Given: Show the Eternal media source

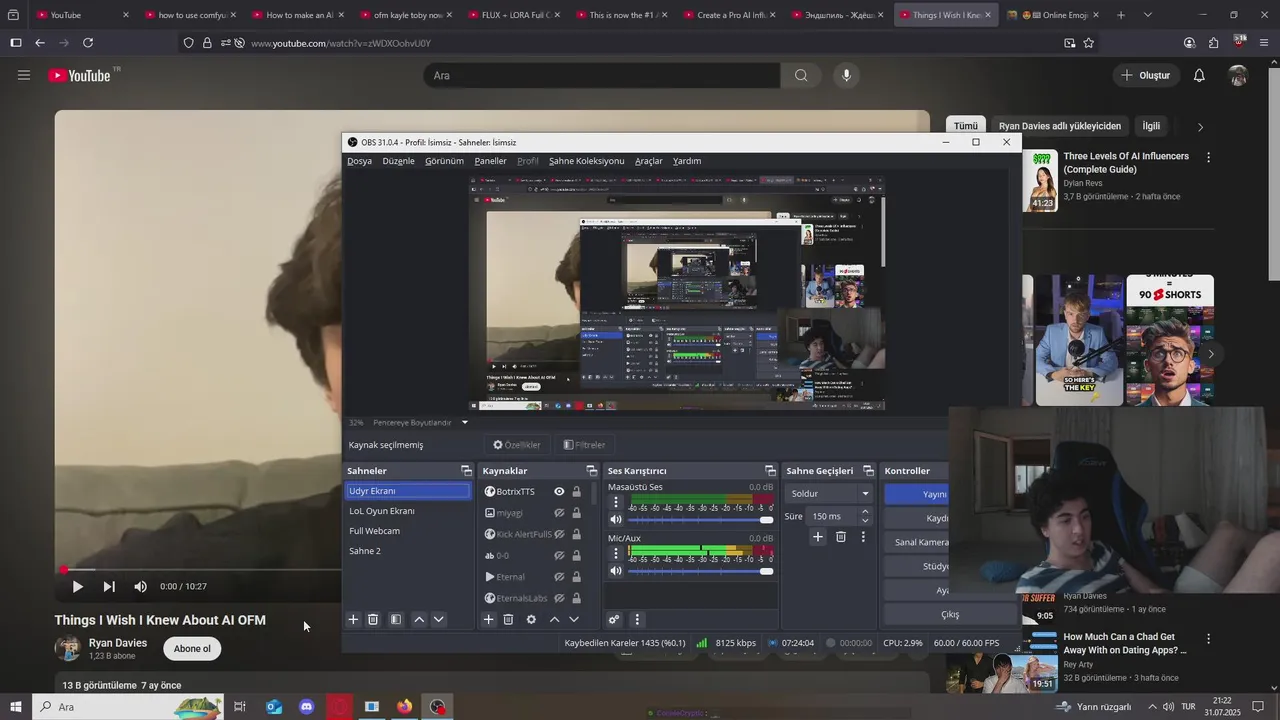Looking at the screenshot, I should (x=559, y=577).
